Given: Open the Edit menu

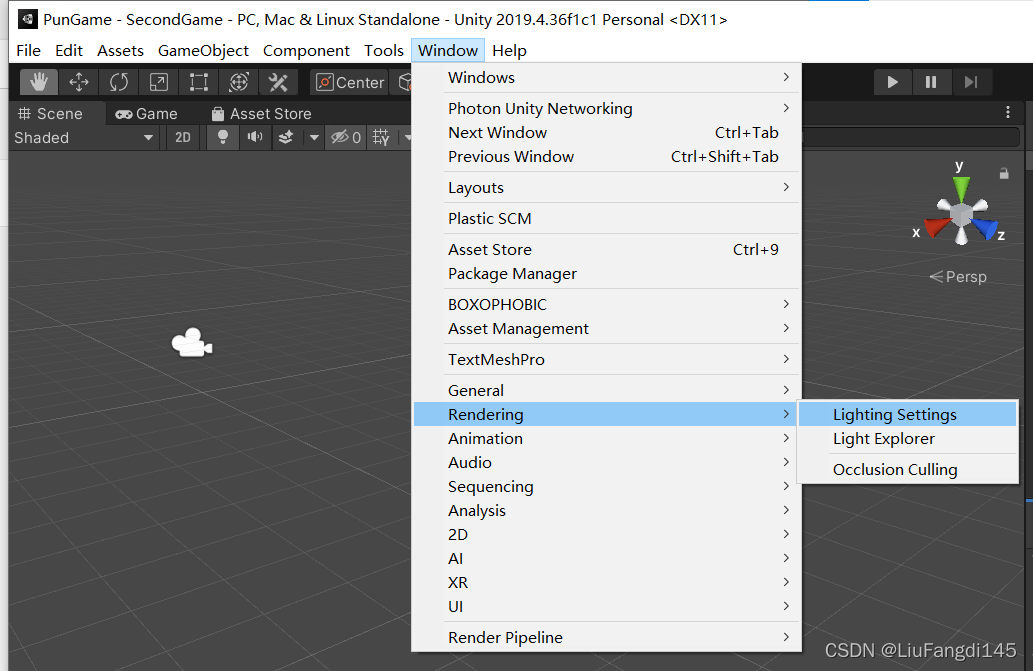Looking at the screenshot, I should pos(69,51).
